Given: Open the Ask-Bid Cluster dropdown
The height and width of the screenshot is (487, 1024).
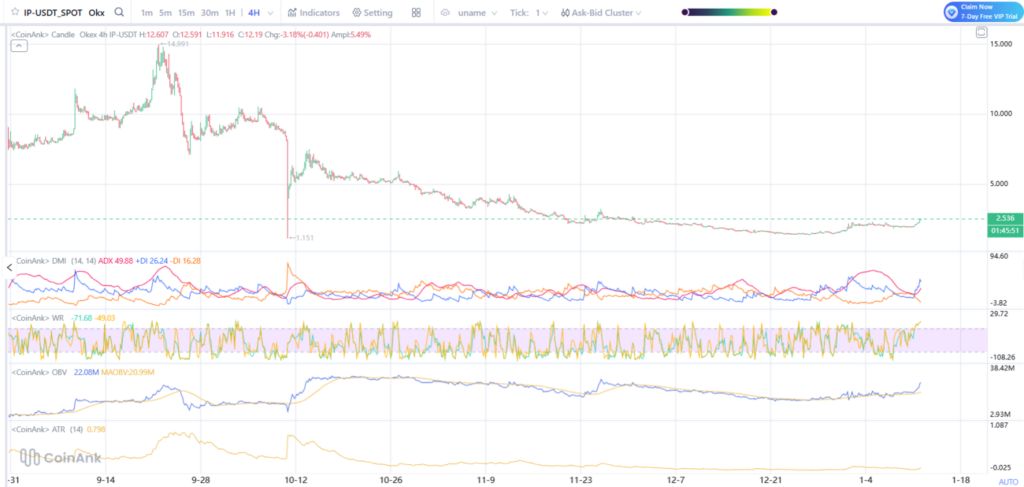Looking at the screenshot, I should pos(601,12).
